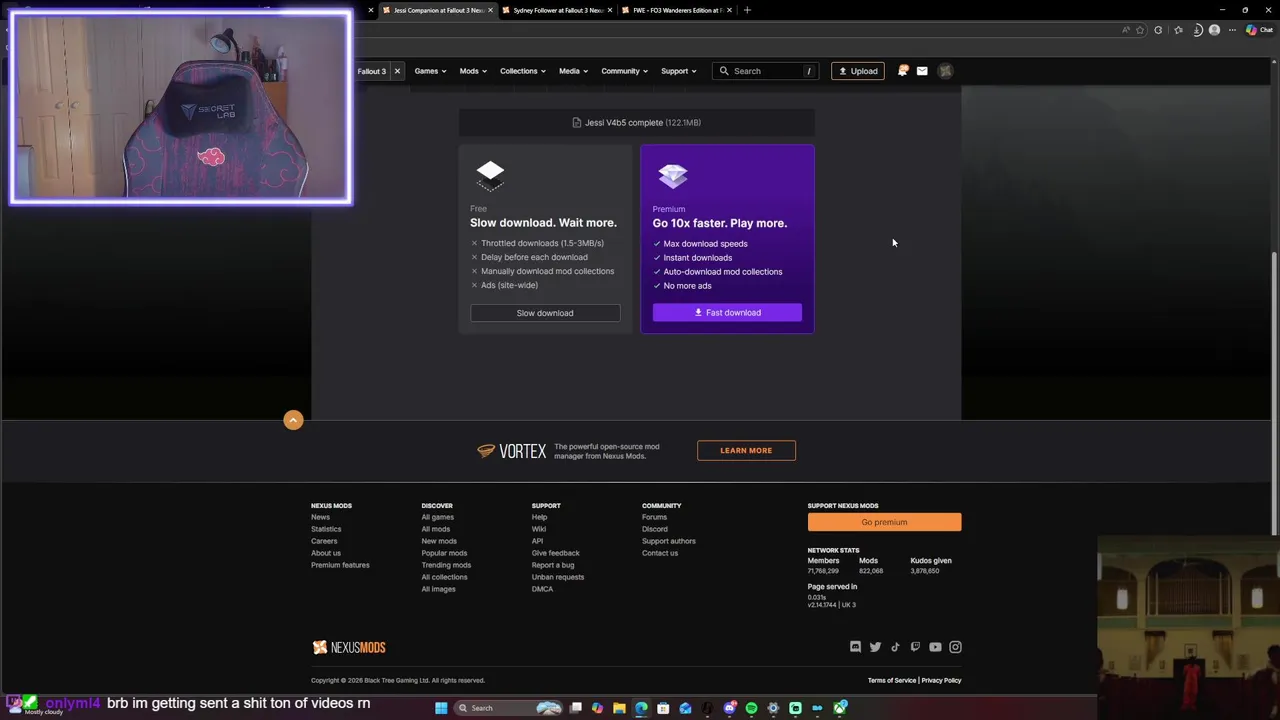Viewport: 1280px width, 720px height.
Task: Open Nexus Mods Twitch social icon
Action: (x=915, y=647)
